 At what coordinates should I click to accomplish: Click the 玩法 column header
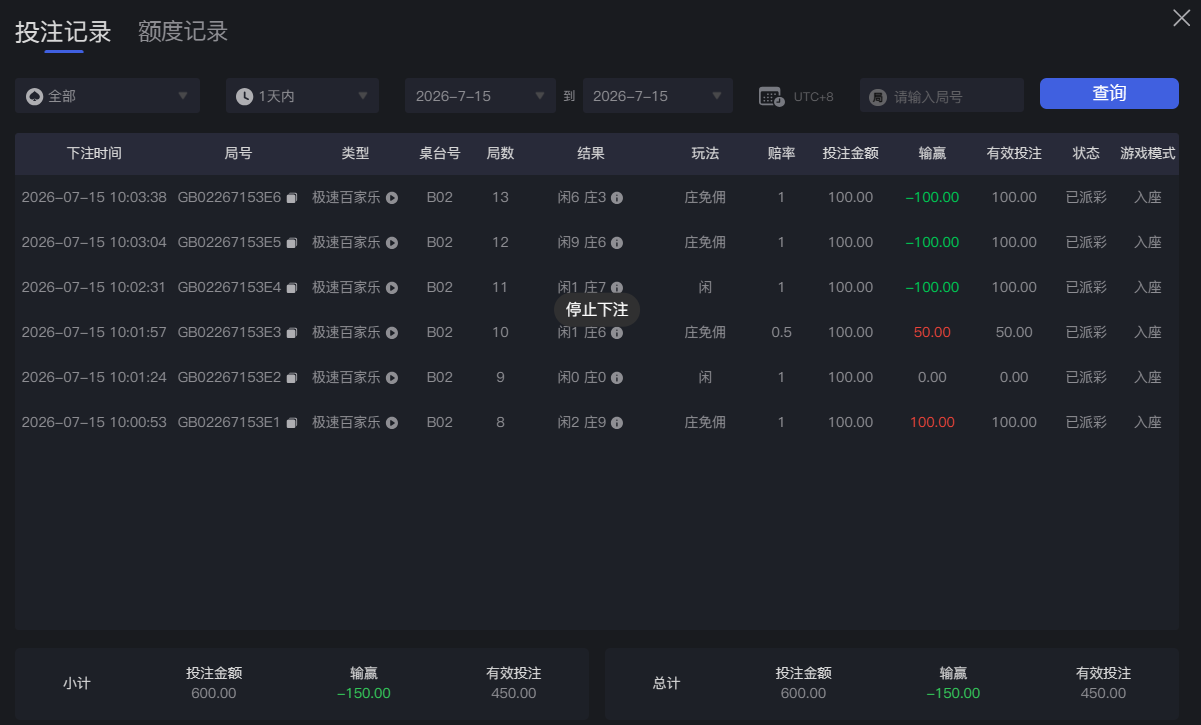click(x=705, y=154)
